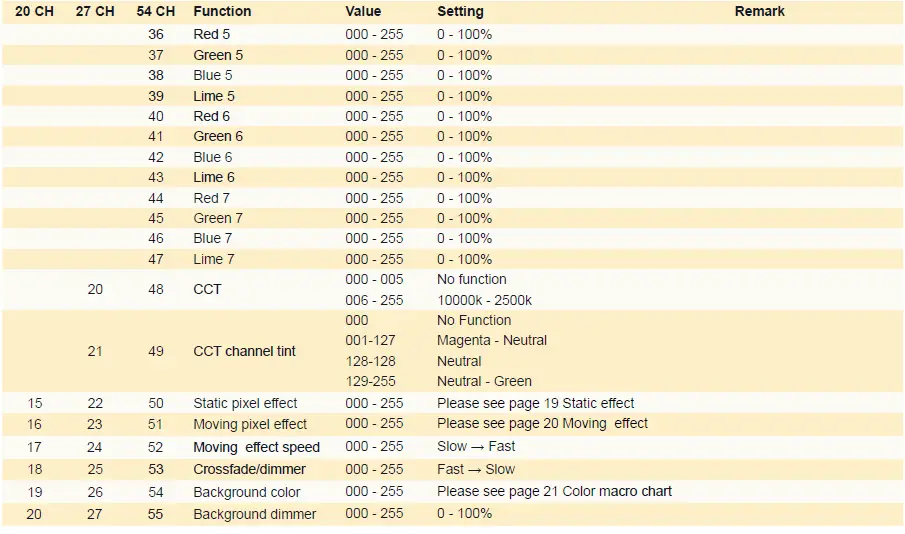Select the Remark column header

(x=759, y=11)
